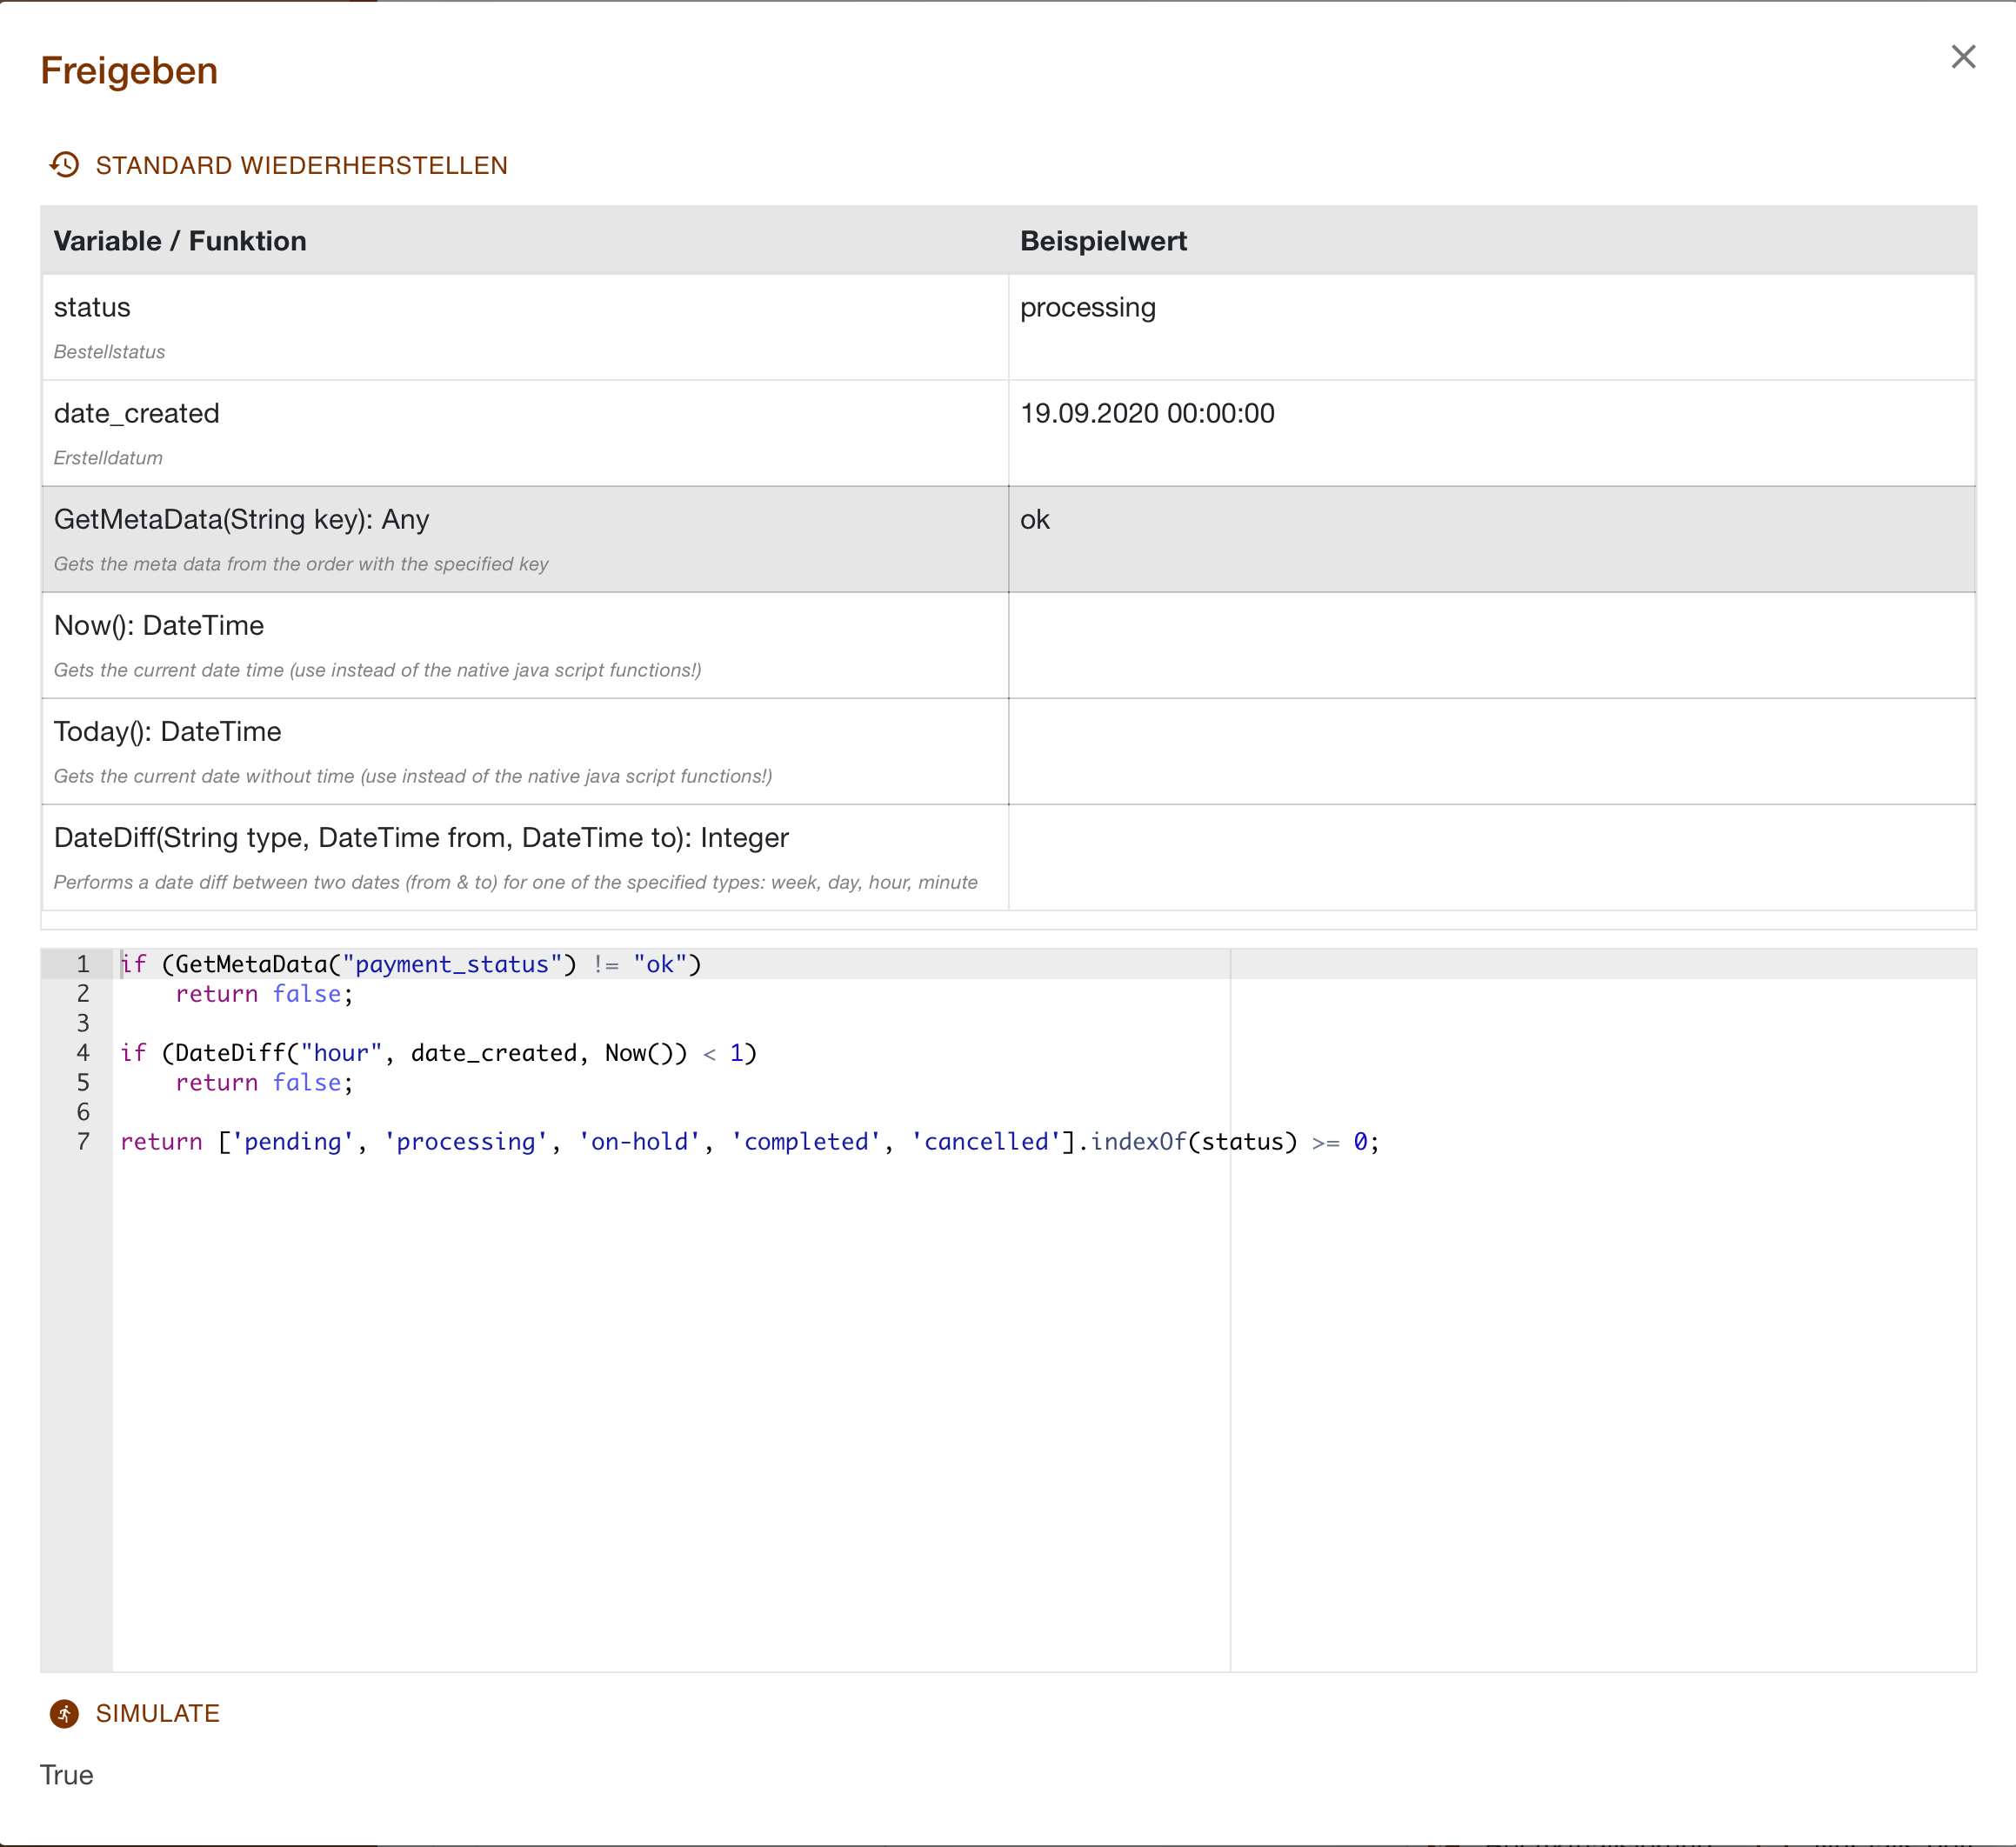The height and width of the screenshot is (1847, 2016).
Task: Edit the 'ok' example value cell
Action: (1492, 539)
